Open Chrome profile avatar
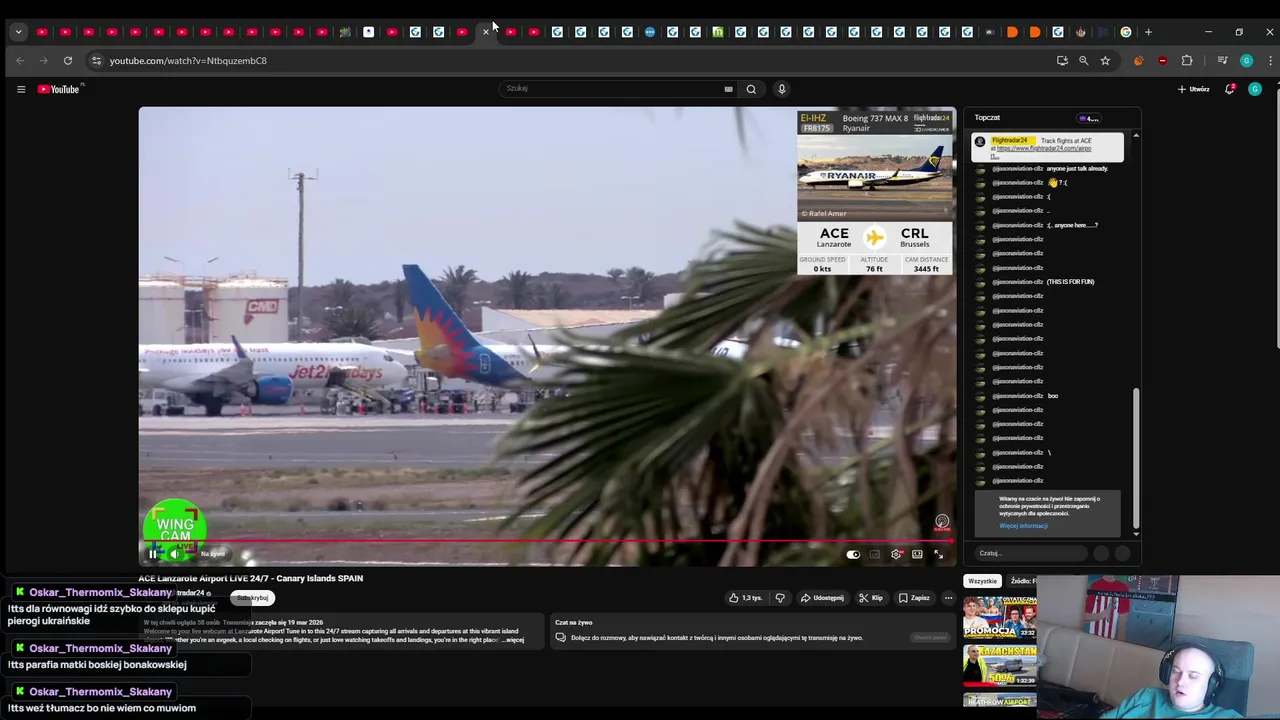Image resolution: width=1280 pixels, height=720 pixels. coord(1246,61)
